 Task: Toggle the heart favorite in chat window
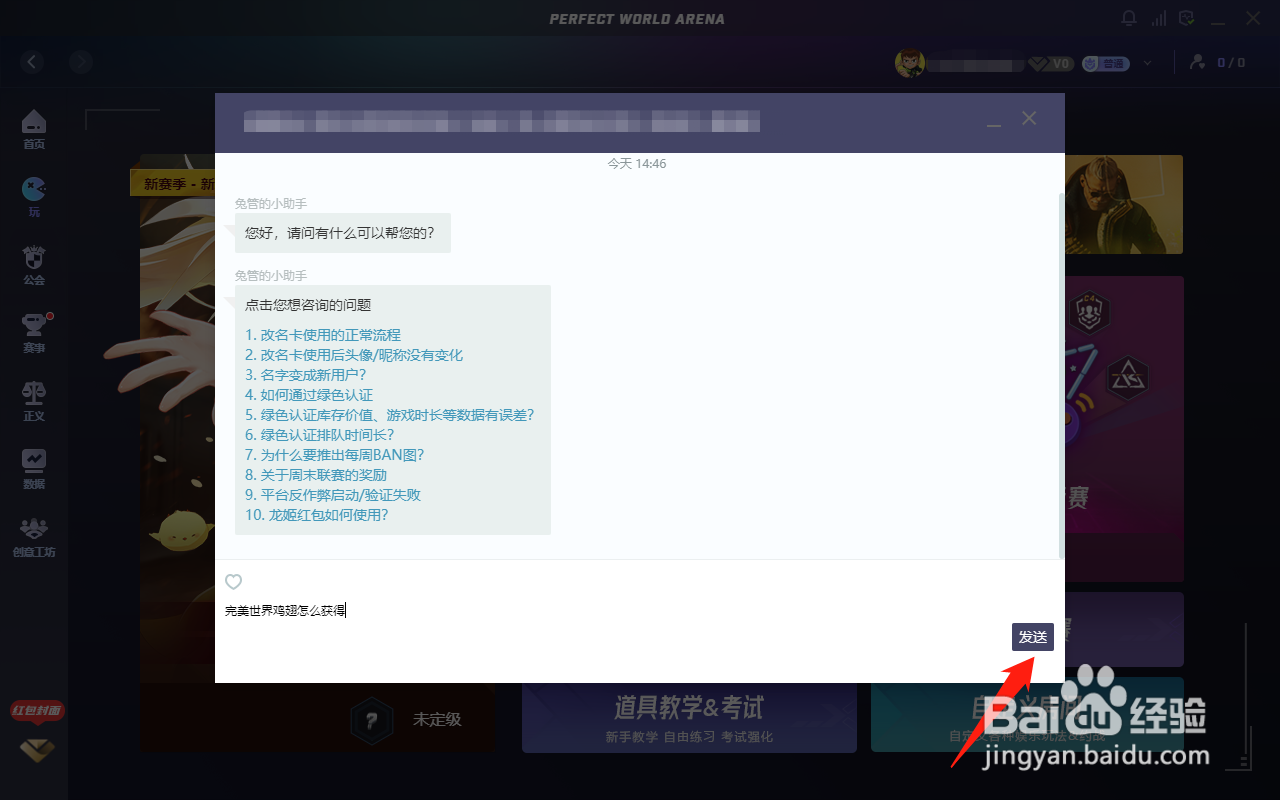[233, 582]
